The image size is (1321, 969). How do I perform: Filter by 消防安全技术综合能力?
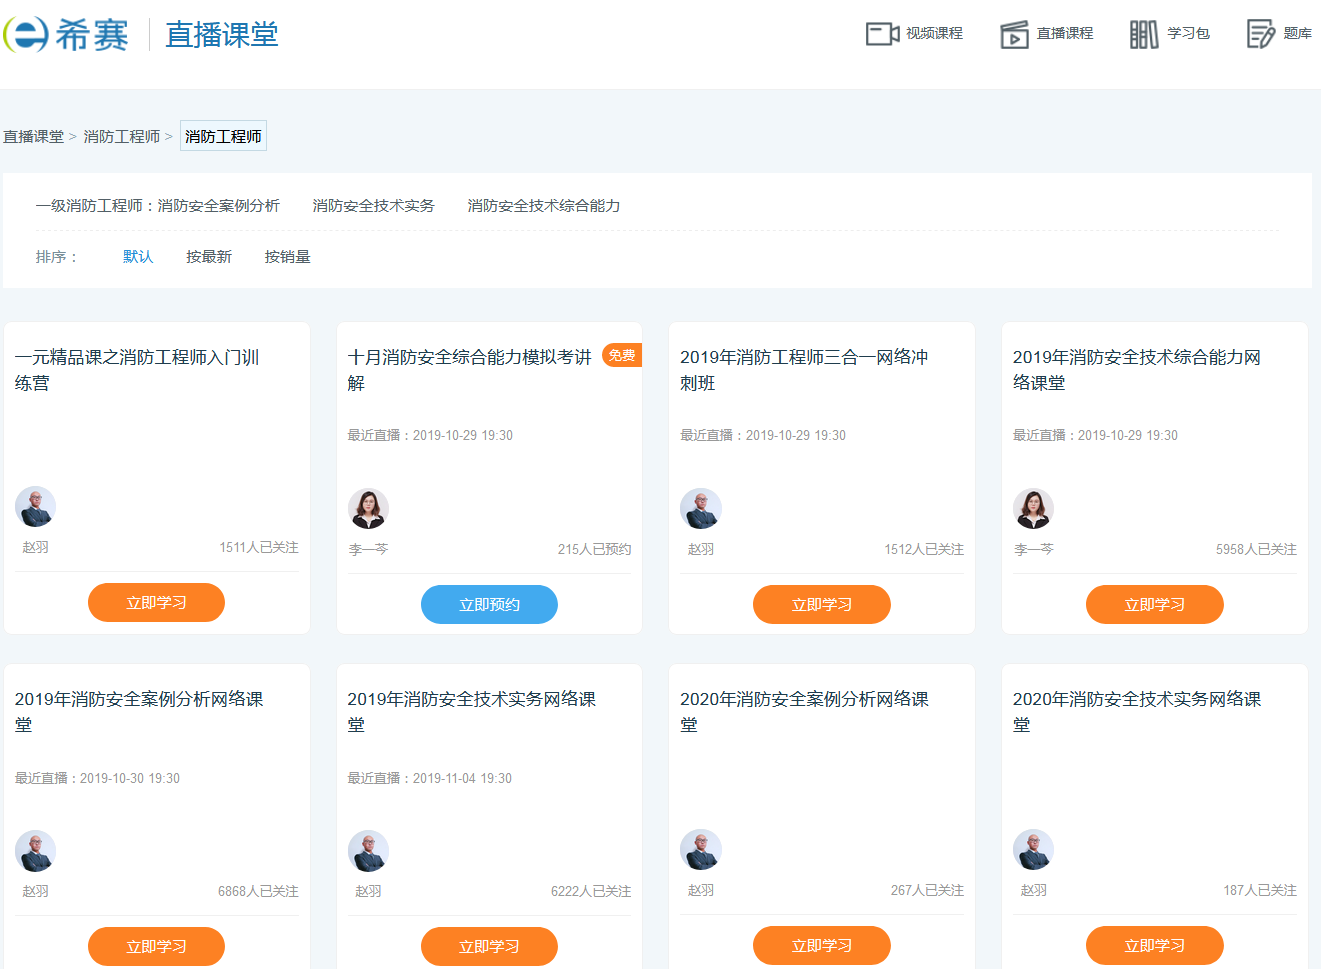(x=543, y=206)
